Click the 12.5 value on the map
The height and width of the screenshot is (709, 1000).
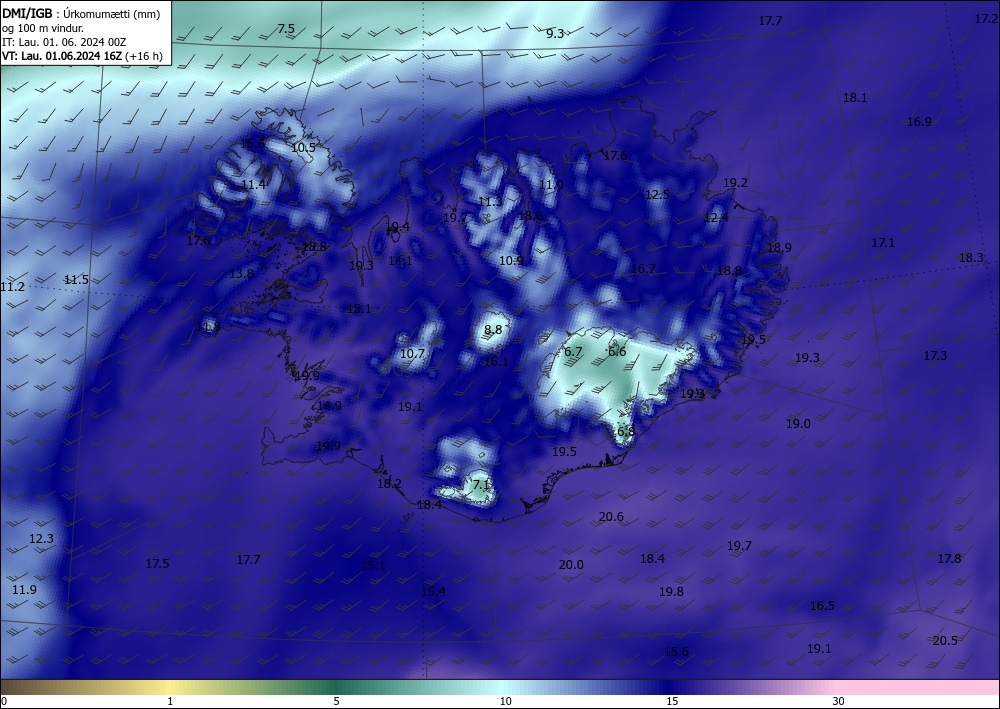(x=657, y=194)
